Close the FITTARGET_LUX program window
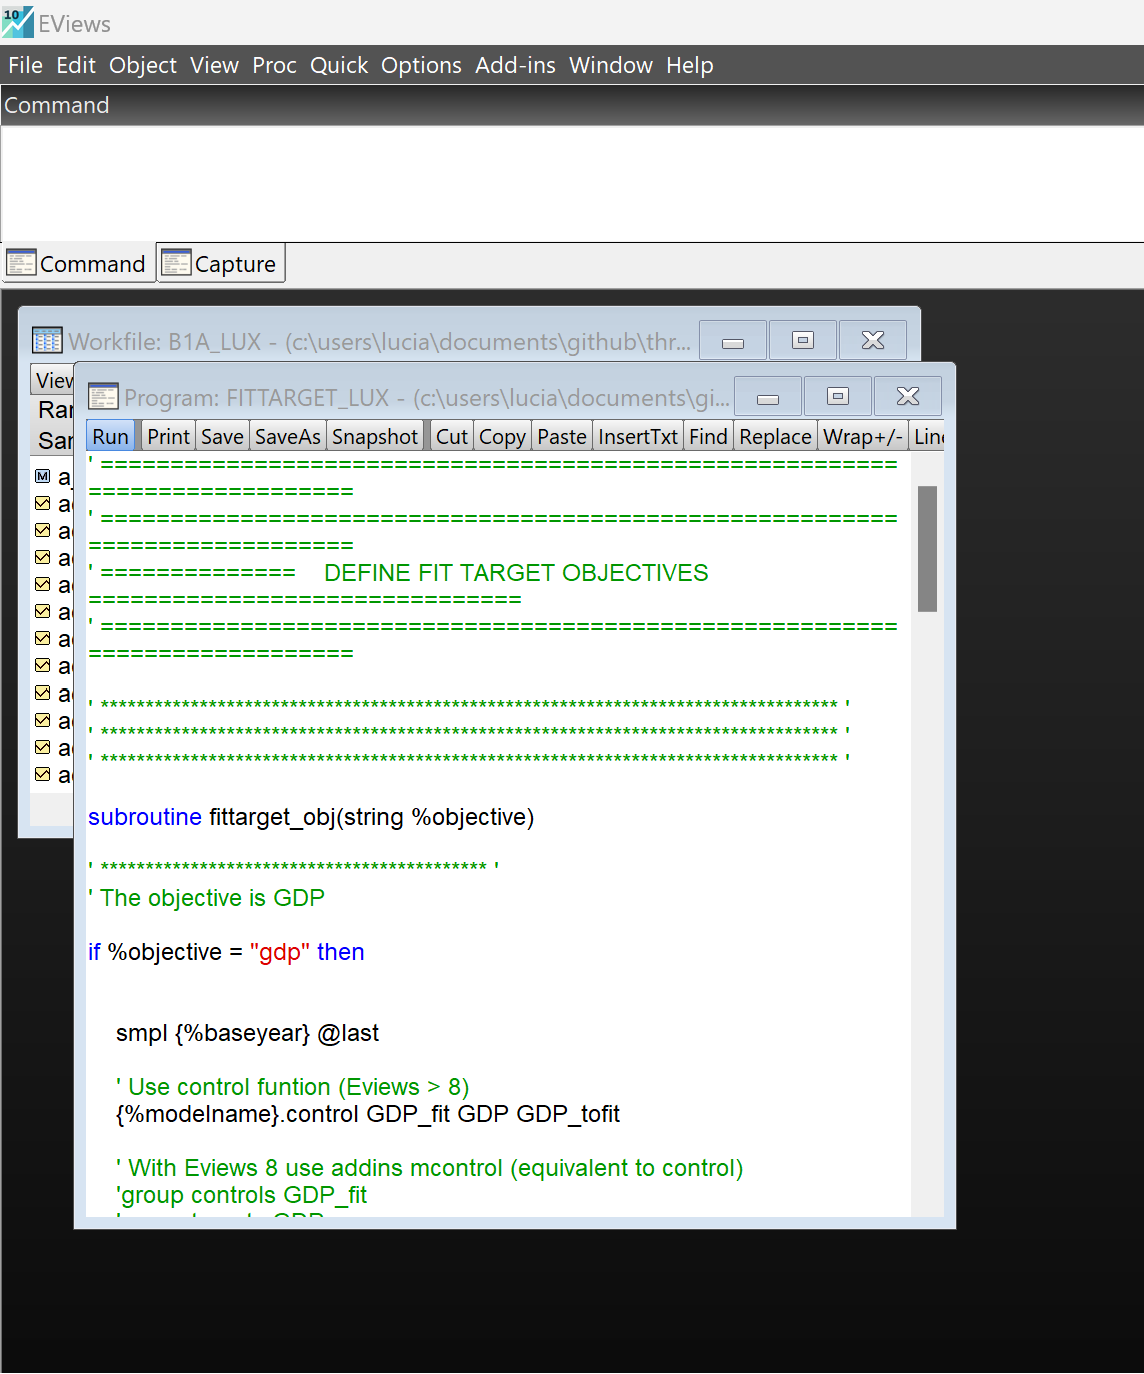 pyautogui.click(x=908, y=397)
